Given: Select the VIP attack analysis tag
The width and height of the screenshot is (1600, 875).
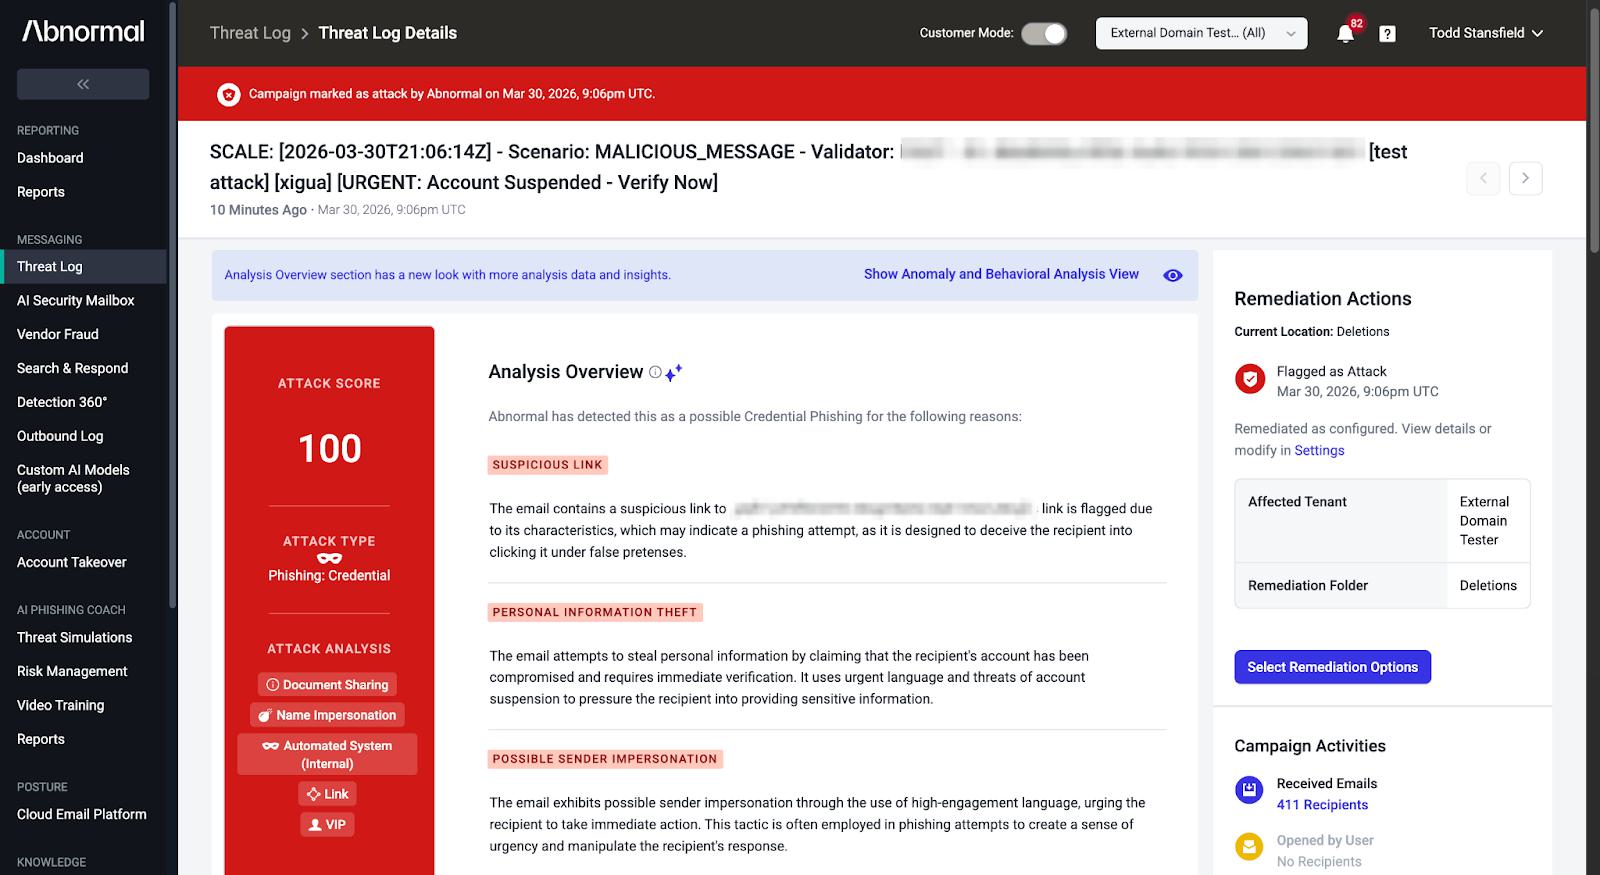Looking at the screenshot, I should click(327, 824).
